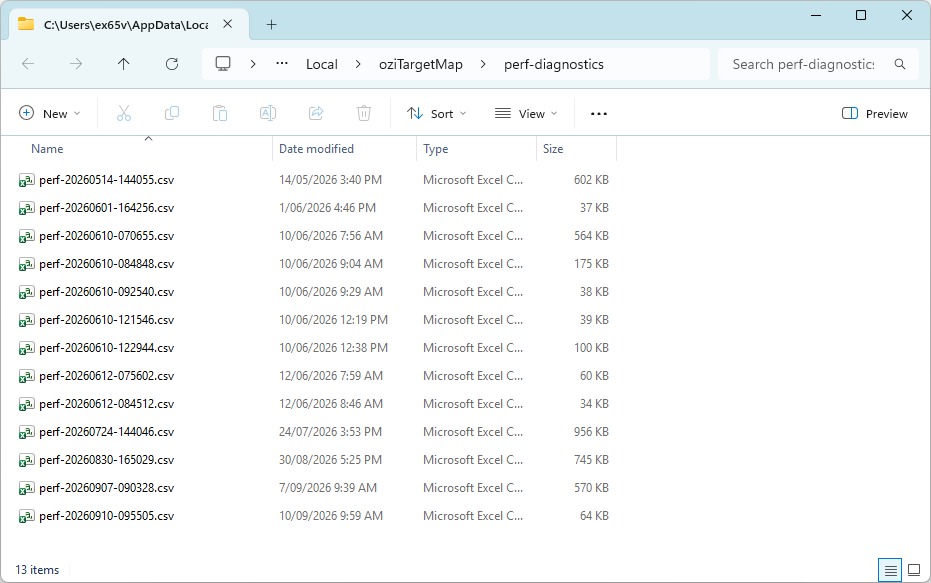Click the Cut scissors icon

pos(124,113)
